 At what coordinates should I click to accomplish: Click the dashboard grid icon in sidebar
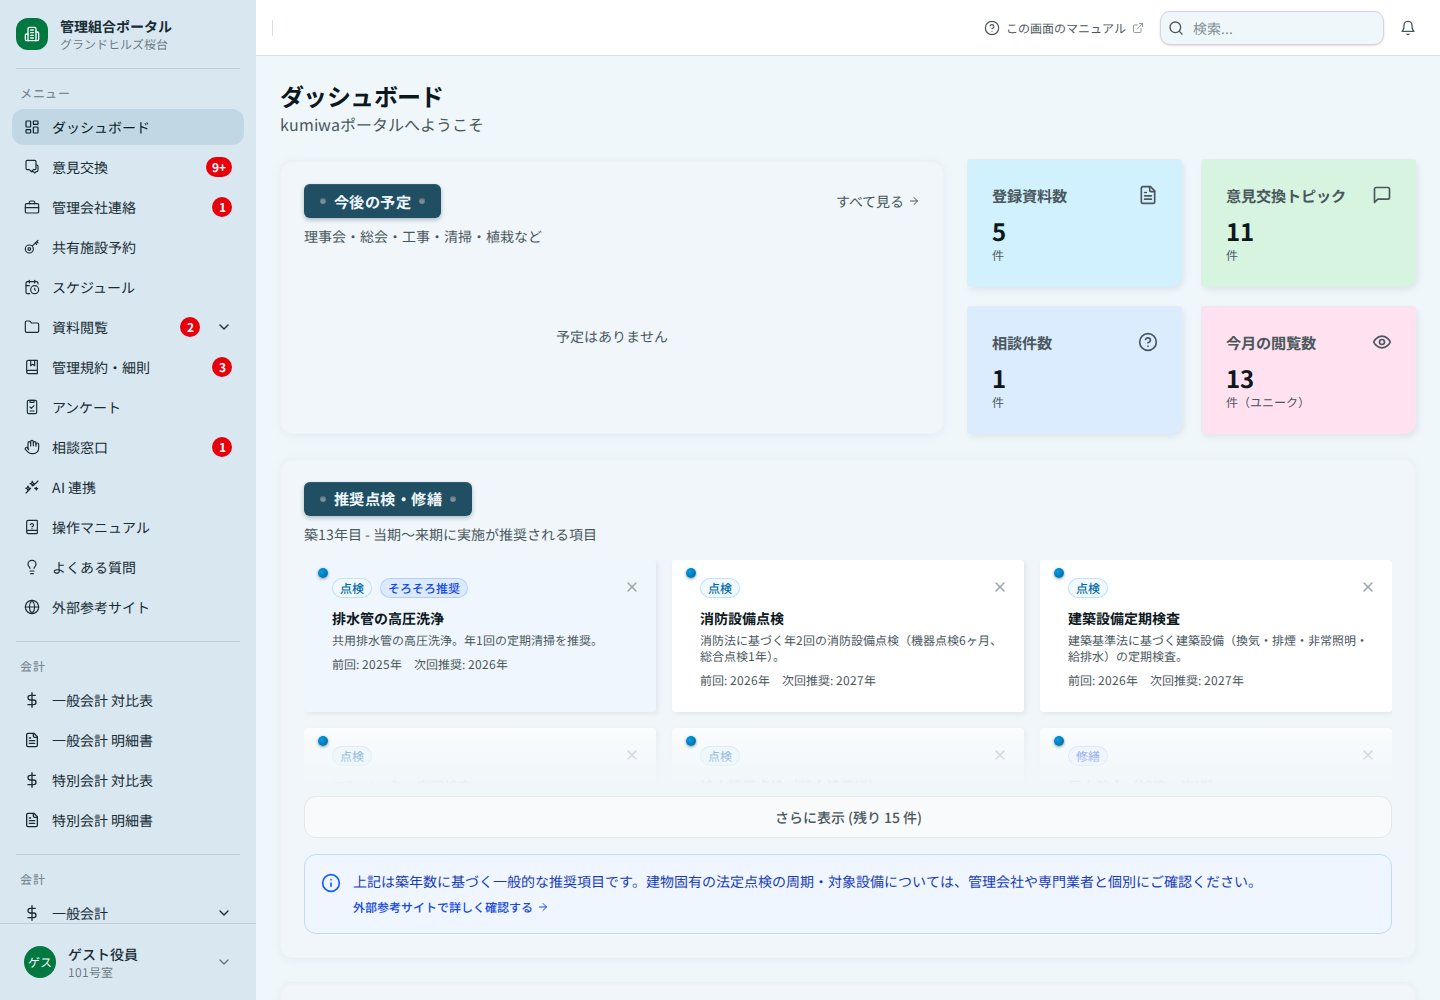32,127
